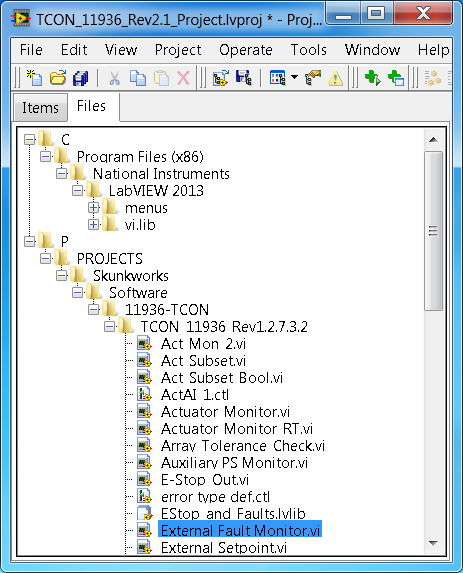Open the Project menu
This screenshot has width=463, height=573.
(178, 50)
